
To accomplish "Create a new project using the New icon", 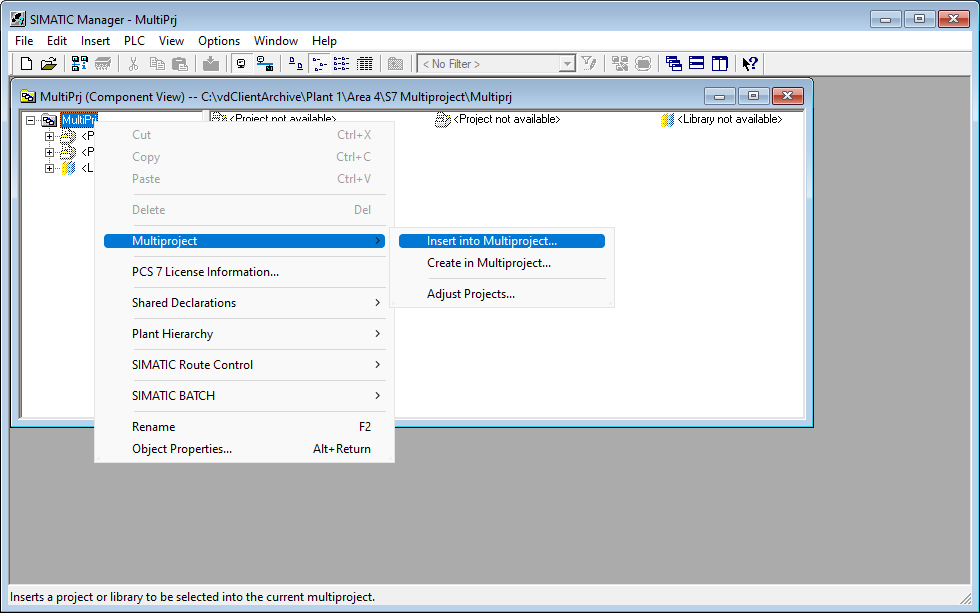I will tap(25, 63).
